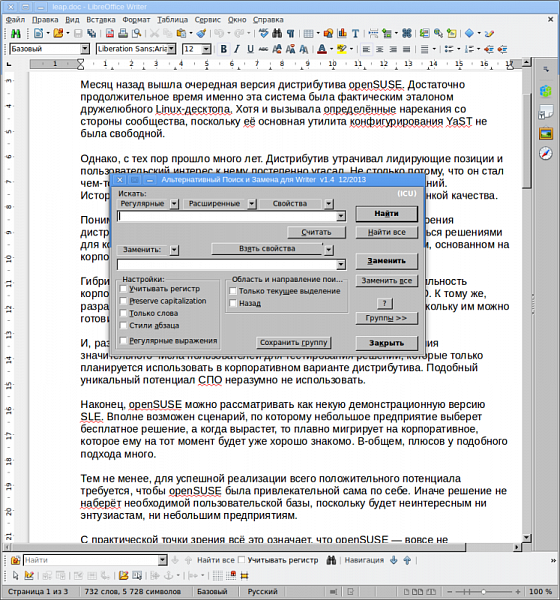Toggle Bold formatting
Screen dimensions: 560x600
[224, 49]
